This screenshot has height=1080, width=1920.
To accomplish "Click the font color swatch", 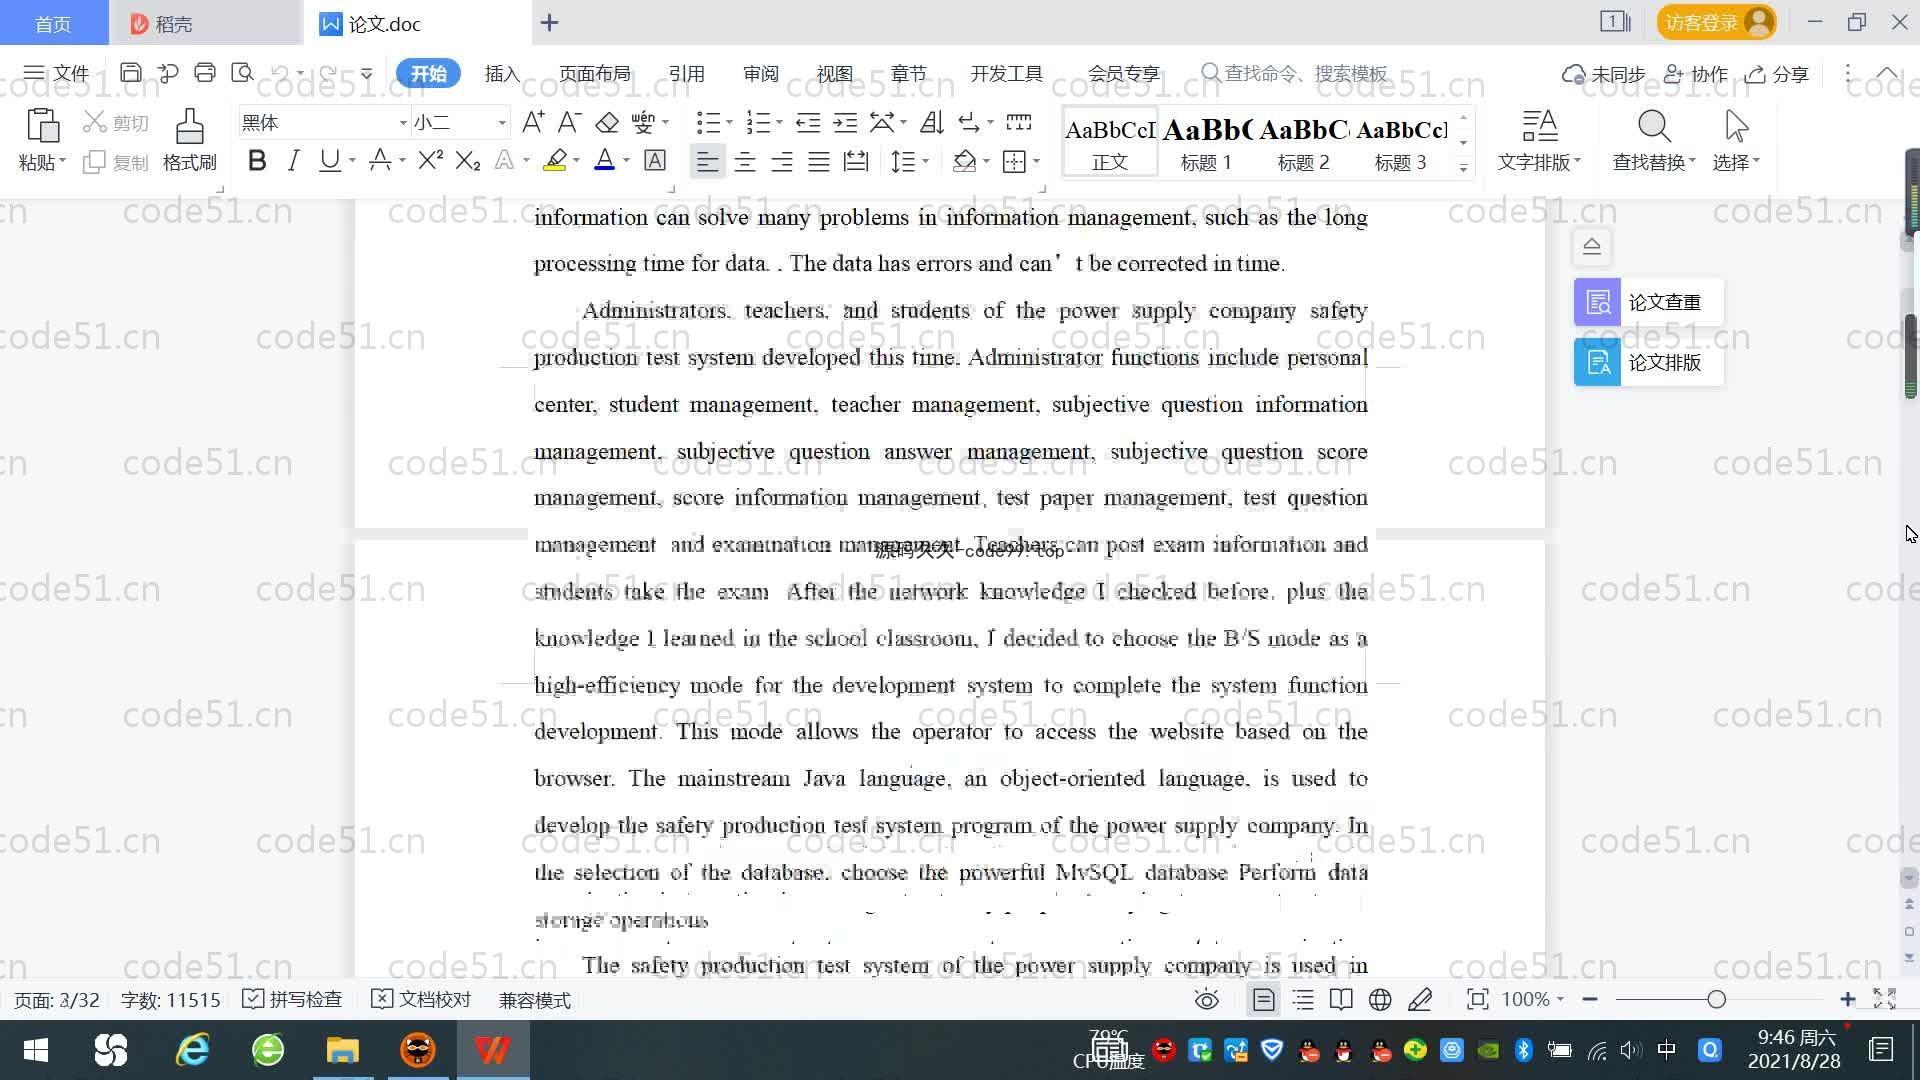I will 604,161.
